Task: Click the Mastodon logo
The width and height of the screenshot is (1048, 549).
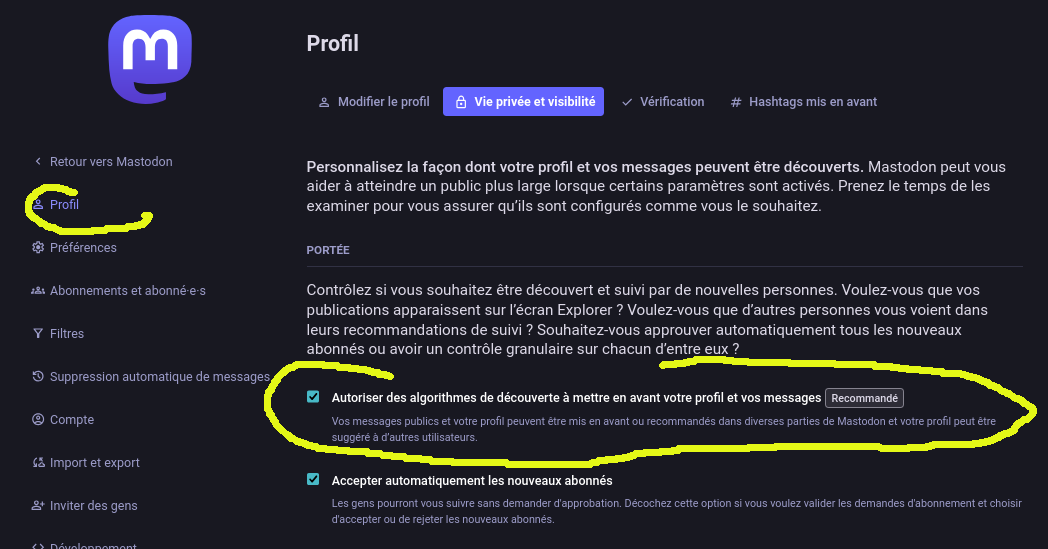Action: [150, 59]
